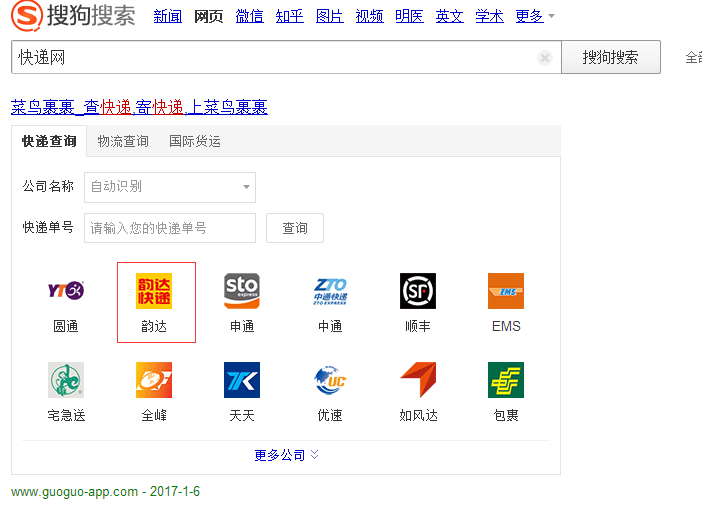Screen dimensions: 702x517
Task: Select the current 网页 category
Action: point(209,16)
